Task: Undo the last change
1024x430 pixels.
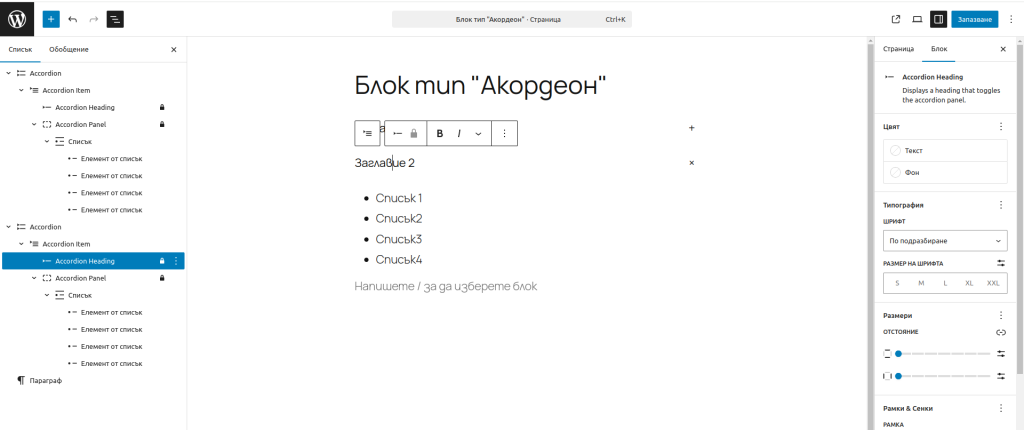Action: [73, 19]
